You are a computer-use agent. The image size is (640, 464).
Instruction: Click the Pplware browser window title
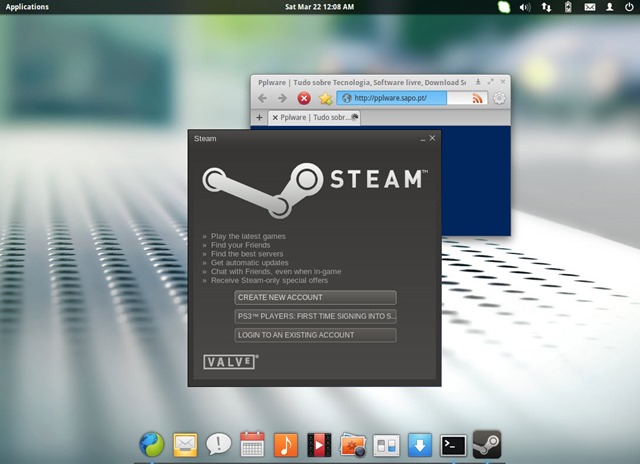[362, 82]
